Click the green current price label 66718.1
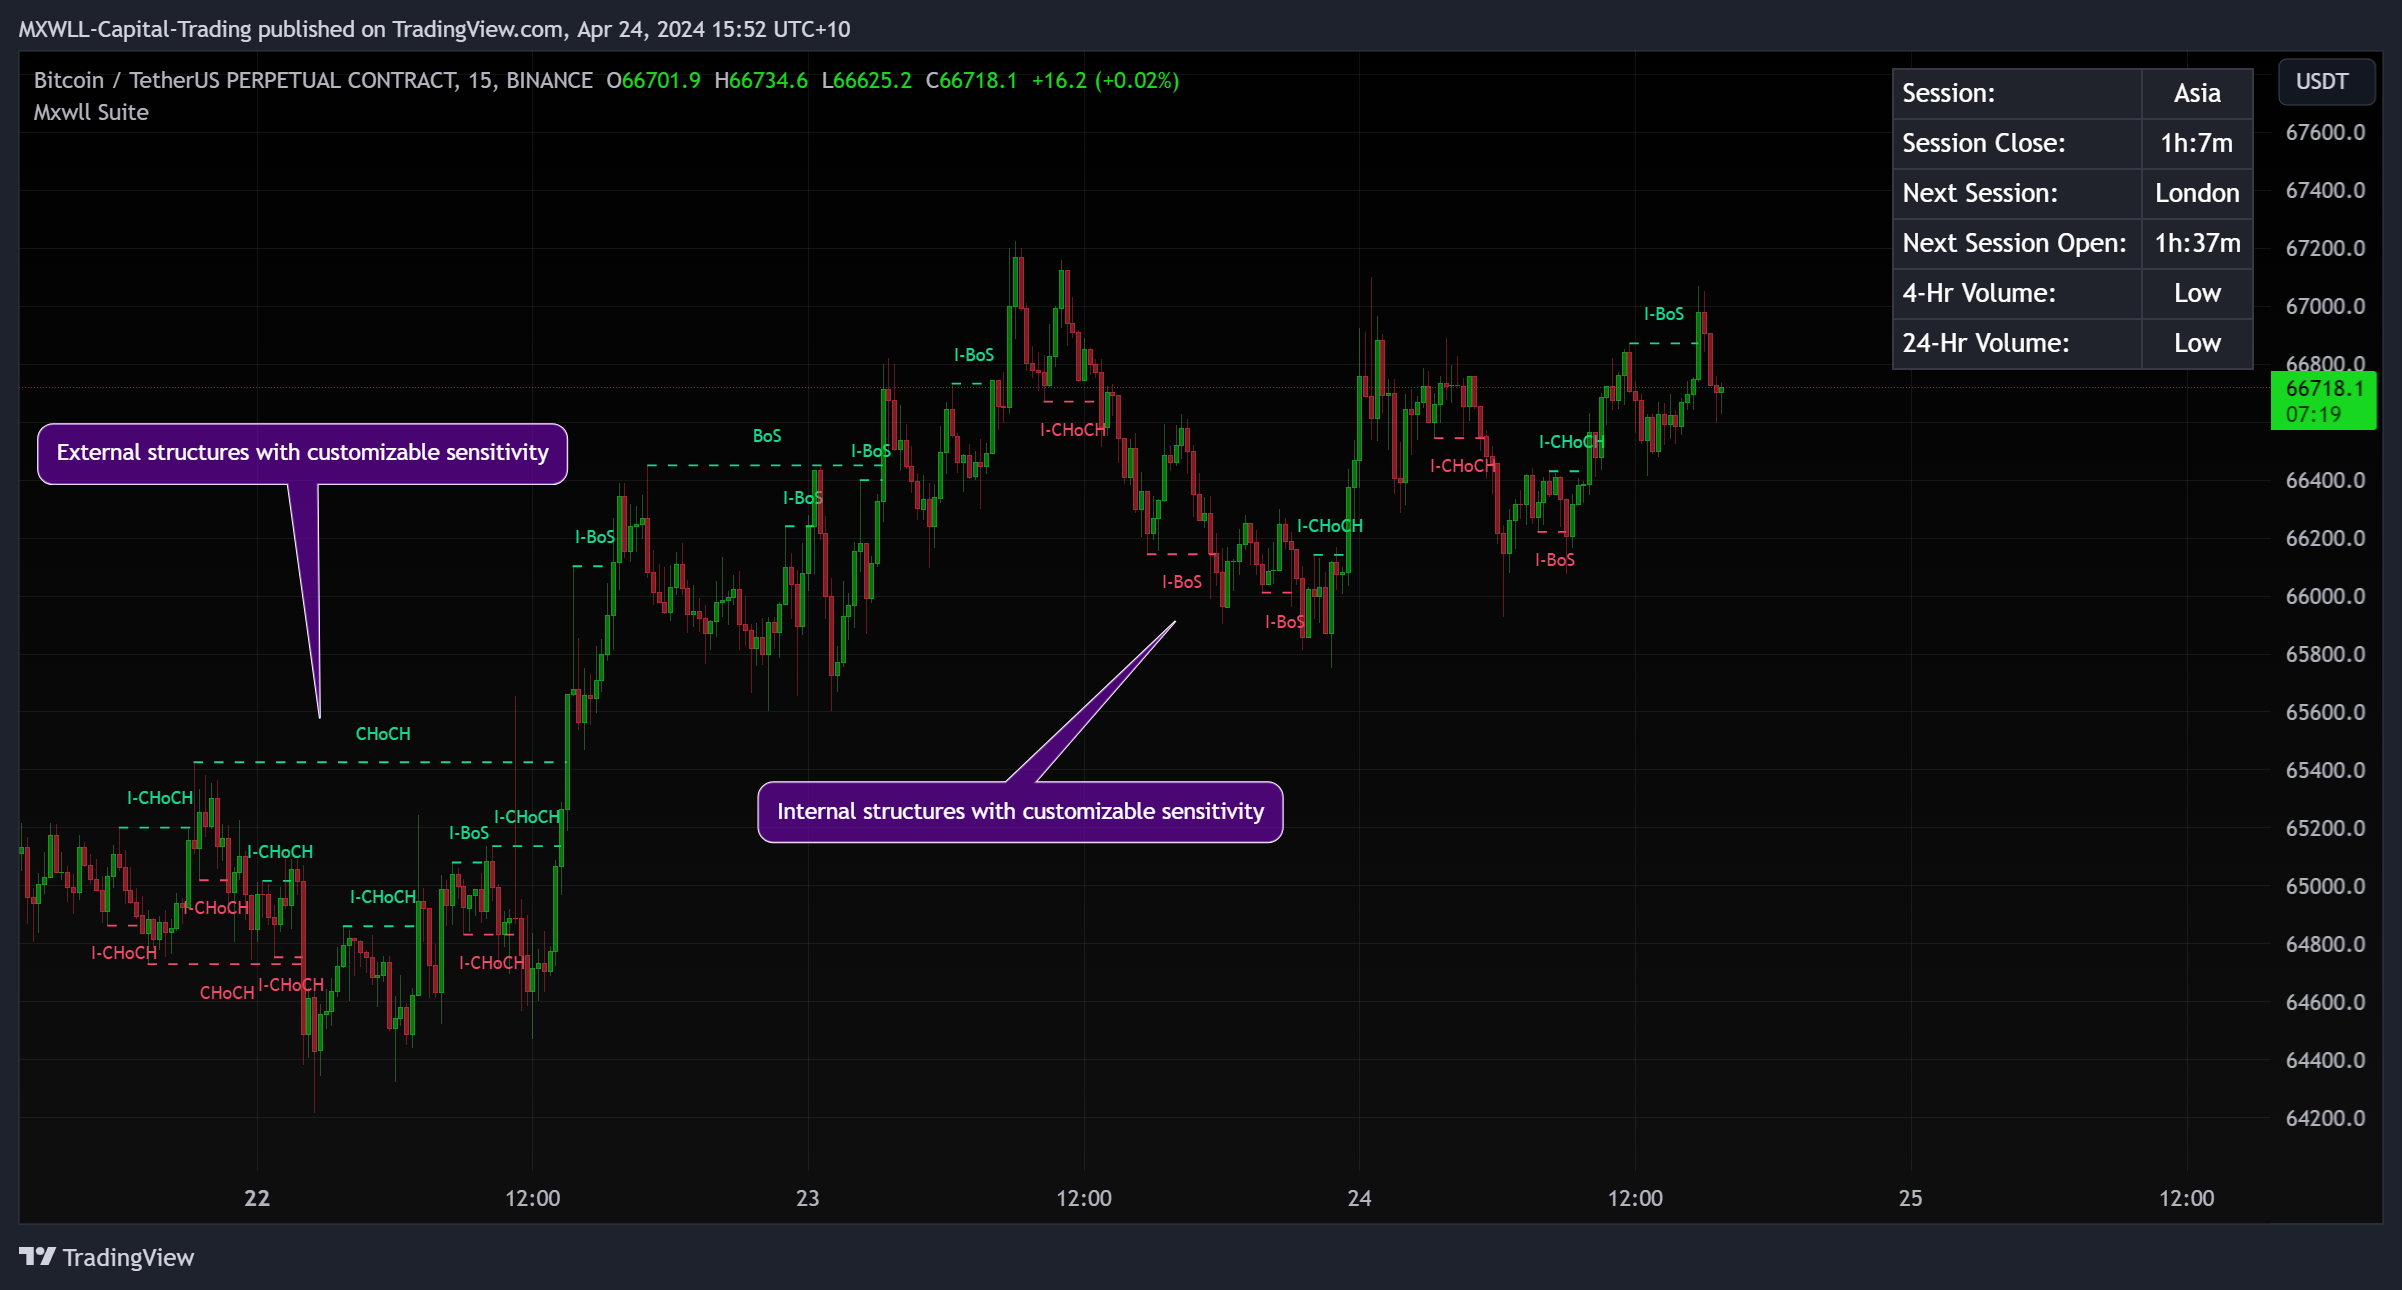Image resolution: width=2402 pixels, height=1290 pixels. 2323,400
